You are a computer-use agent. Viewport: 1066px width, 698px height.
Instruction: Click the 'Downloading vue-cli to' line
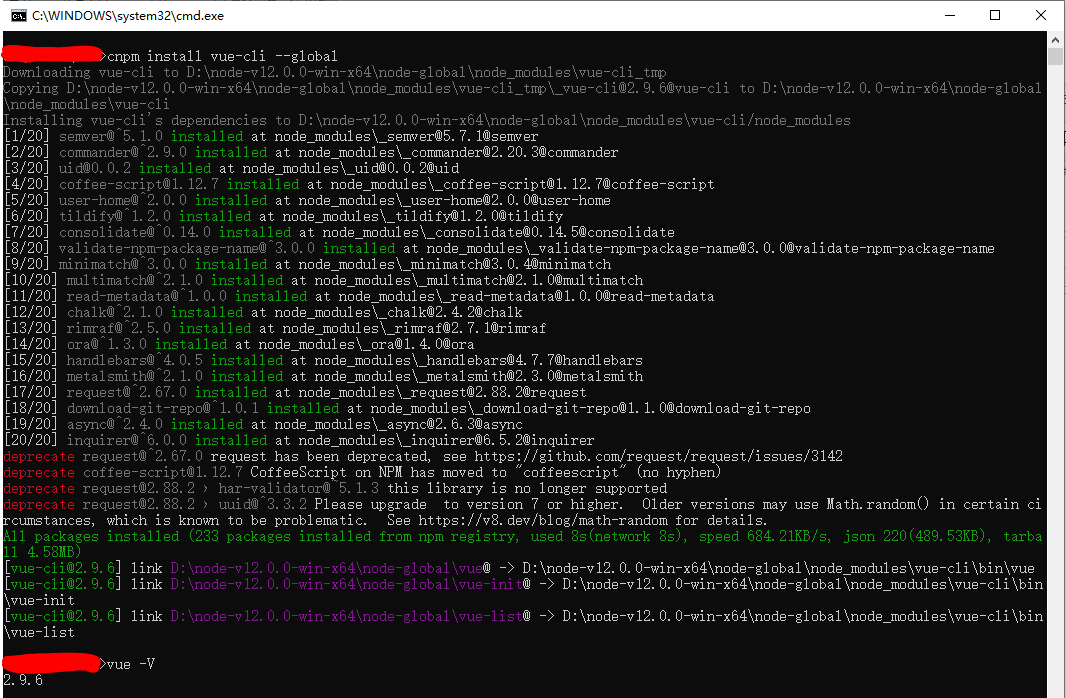[x=335, y=72]
